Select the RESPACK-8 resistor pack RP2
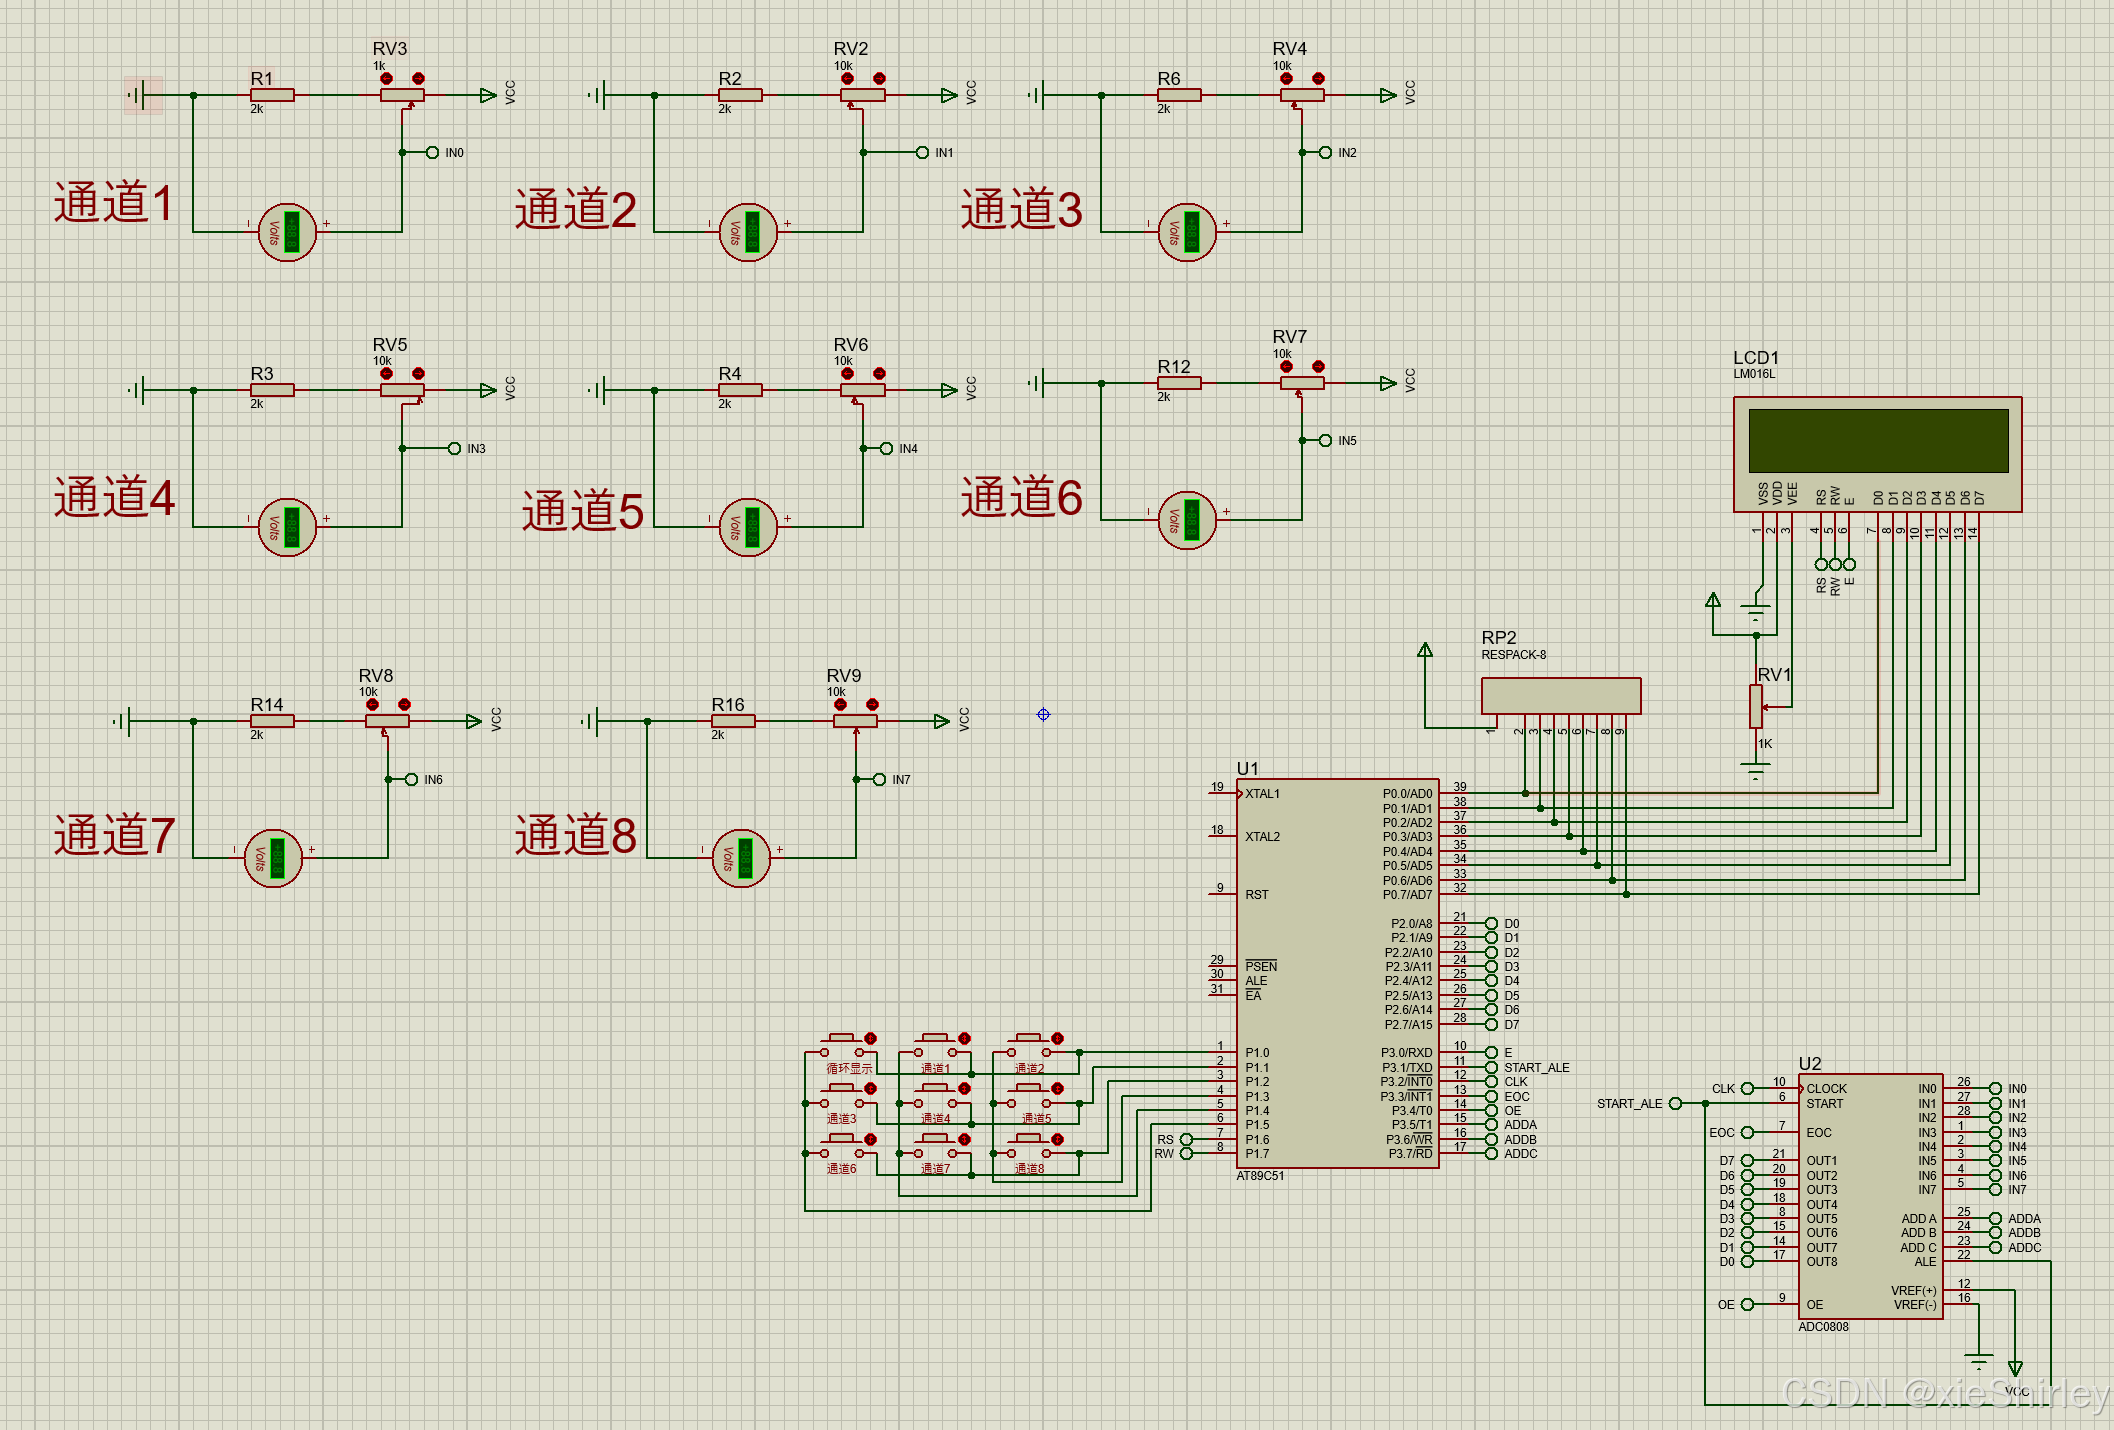 point(1560,695)
